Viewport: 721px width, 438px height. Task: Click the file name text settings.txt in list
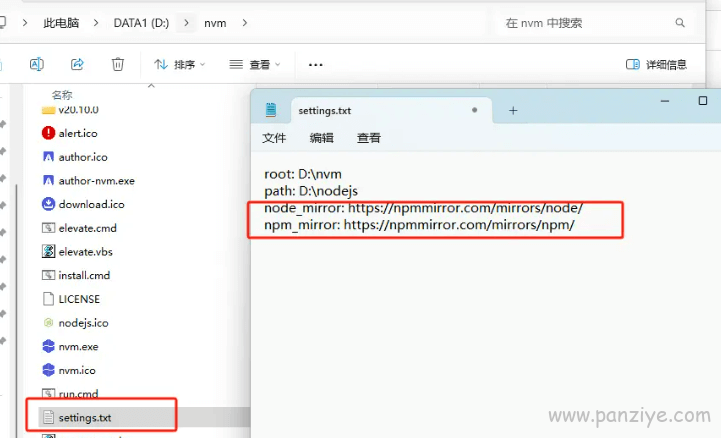85,418
